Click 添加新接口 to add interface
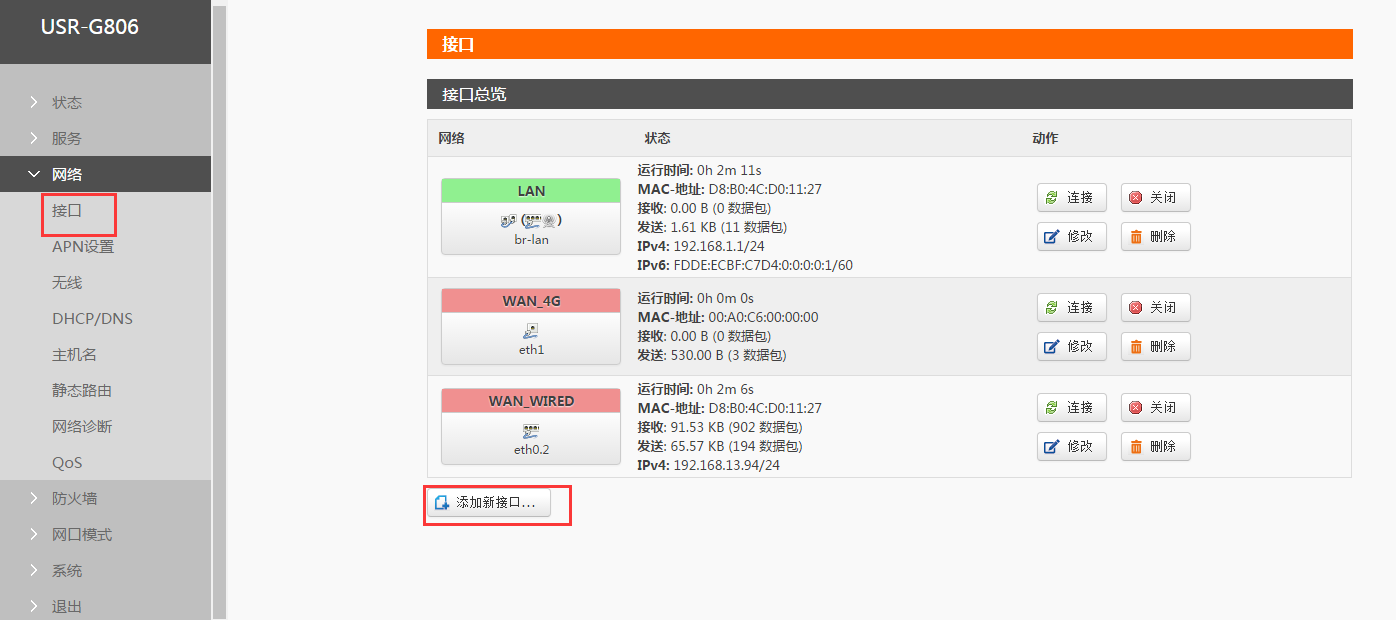 (488, 503)
